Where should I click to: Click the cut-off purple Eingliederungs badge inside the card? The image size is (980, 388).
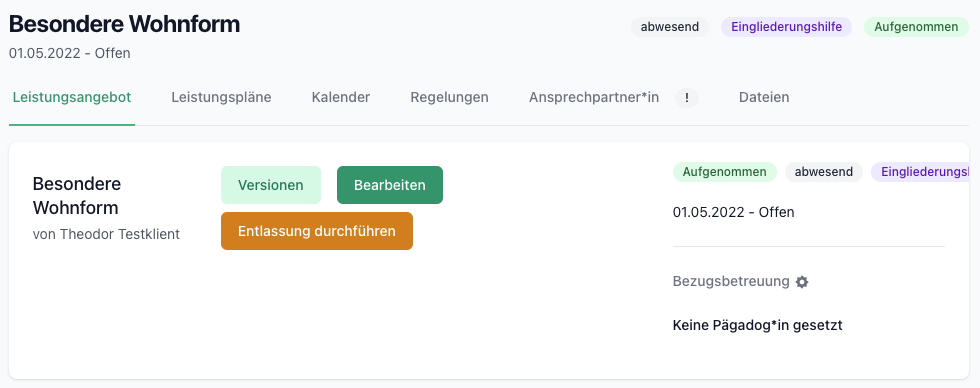point(920,172)
